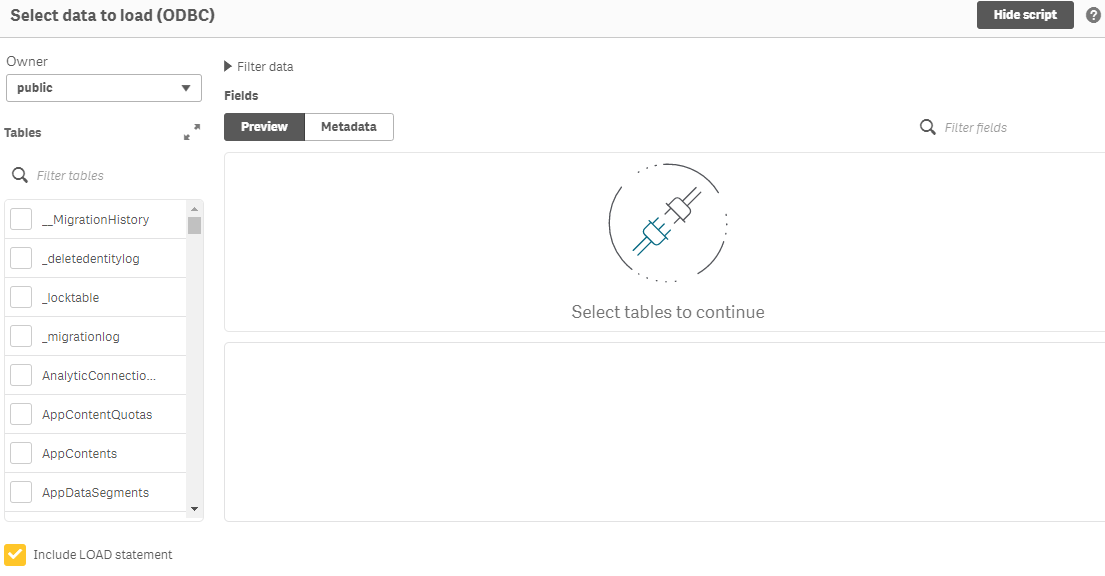The height and width of the screenshot is (576, 1105).
Task: Click the Filter tables search icon
Action: 19,176
